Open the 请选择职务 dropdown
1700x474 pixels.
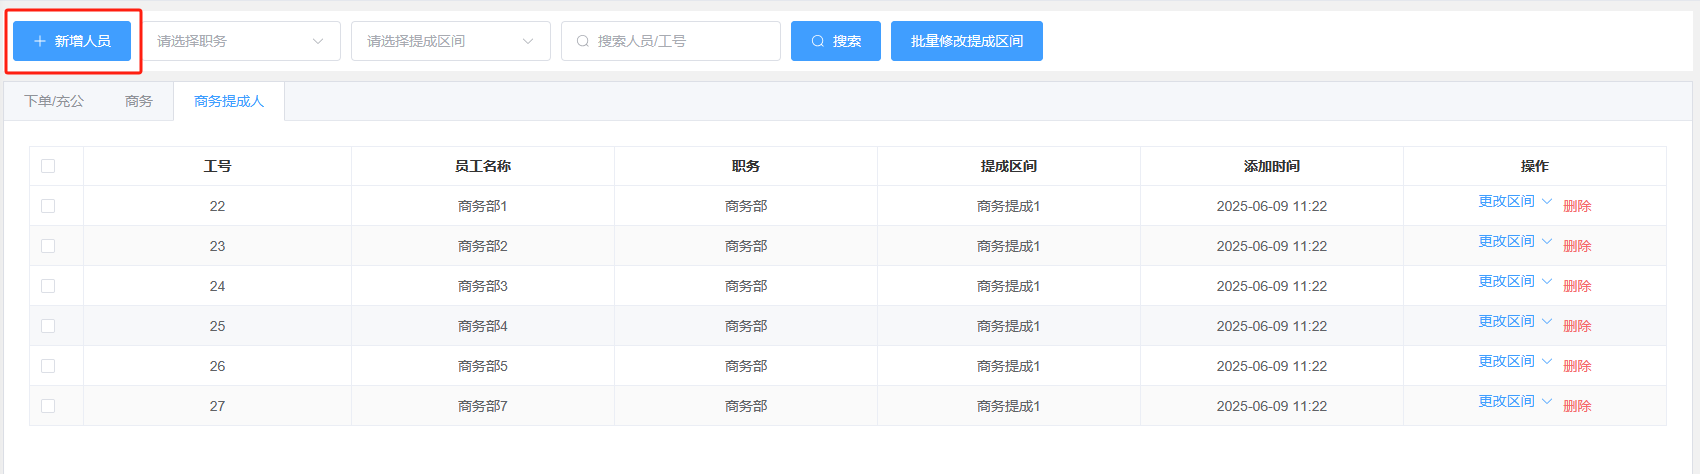click(x=240, y=41)
